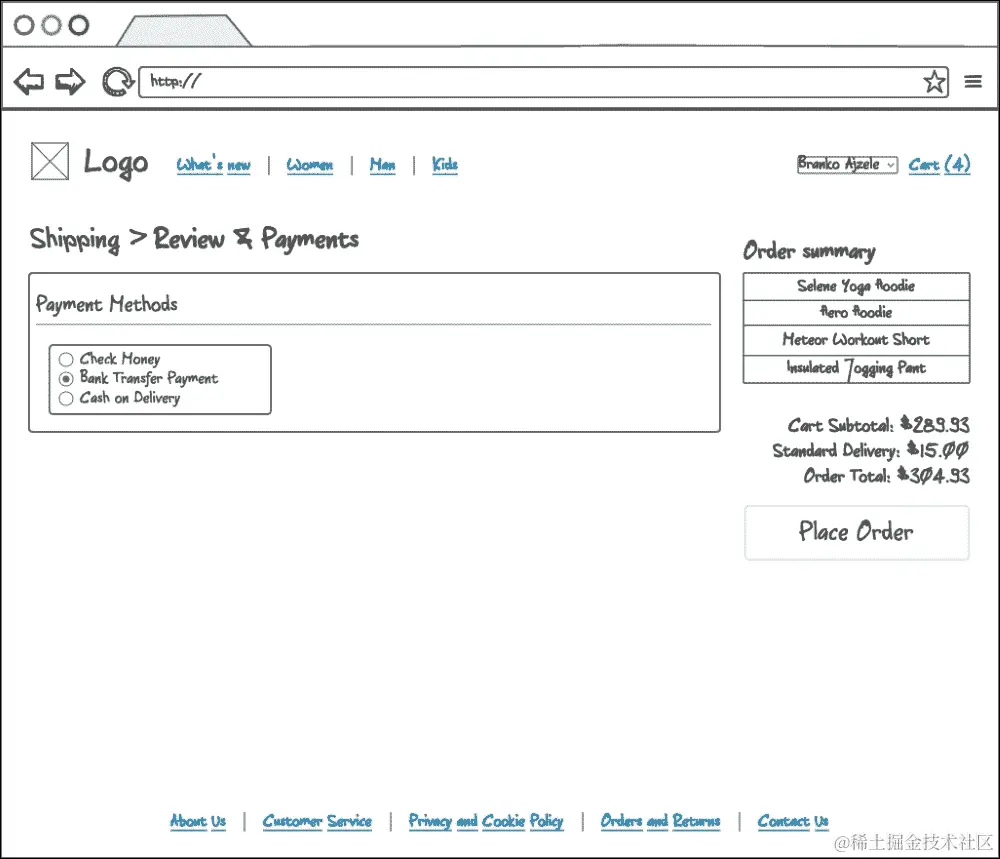Expand the Branko Ajzele account dropdown
Image resolution: width=1000 pixels, height=859 pixels.
pyautogui.click(x=848, y=164)
